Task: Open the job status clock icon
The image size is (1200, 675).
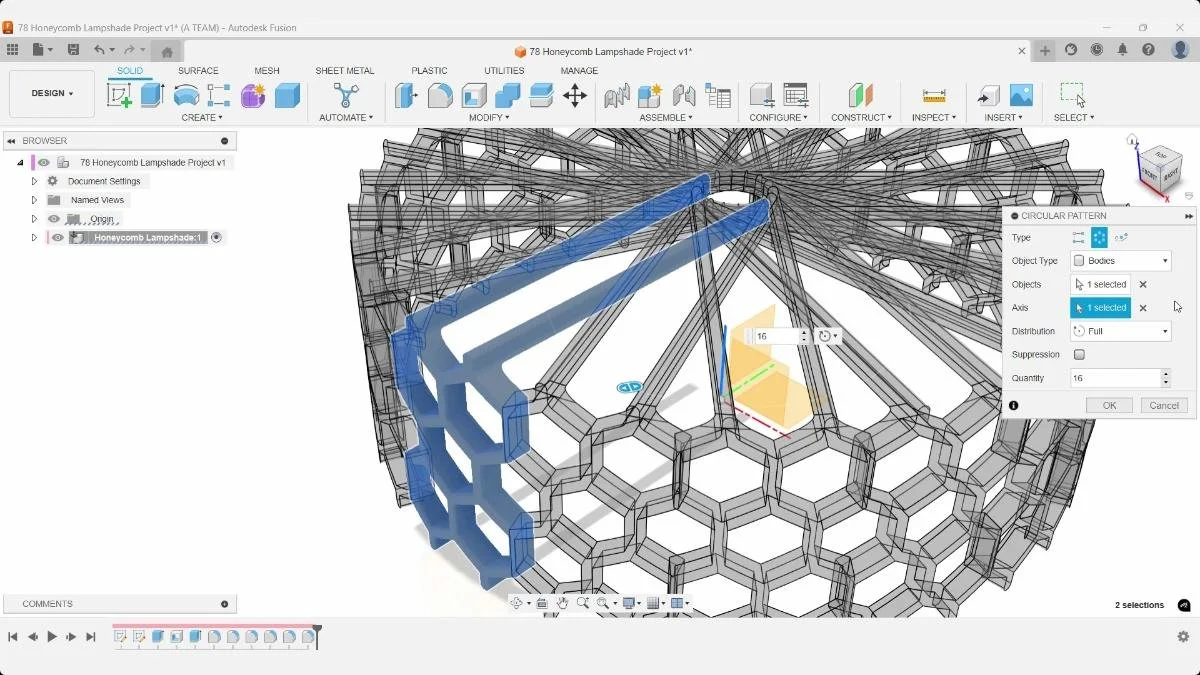Action: click(1097, 50)
